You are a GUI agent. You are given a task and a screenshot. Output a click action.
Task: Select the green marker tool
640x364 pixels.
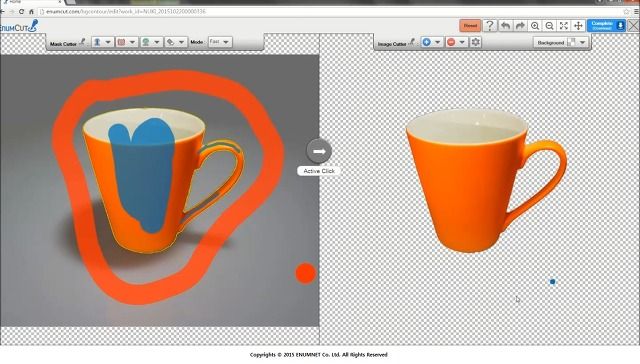tap(146, 42)
